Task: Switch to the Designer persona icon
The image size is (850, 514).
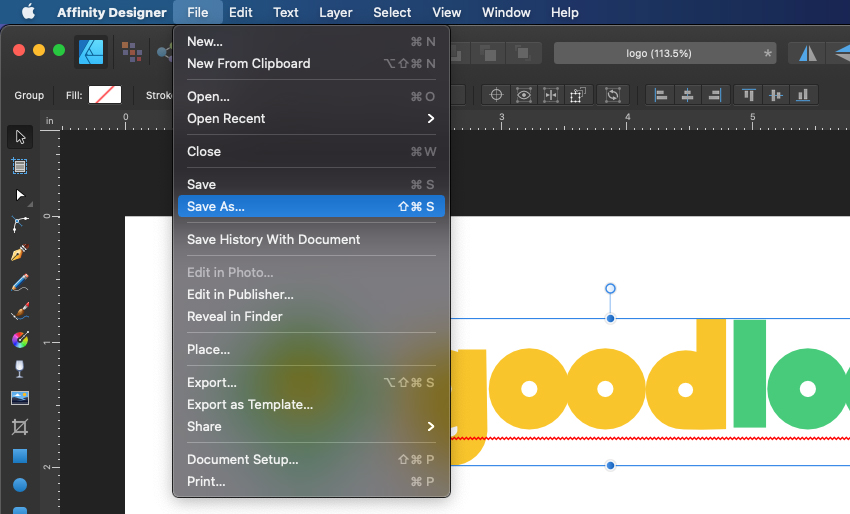Action: pos(91,52)
